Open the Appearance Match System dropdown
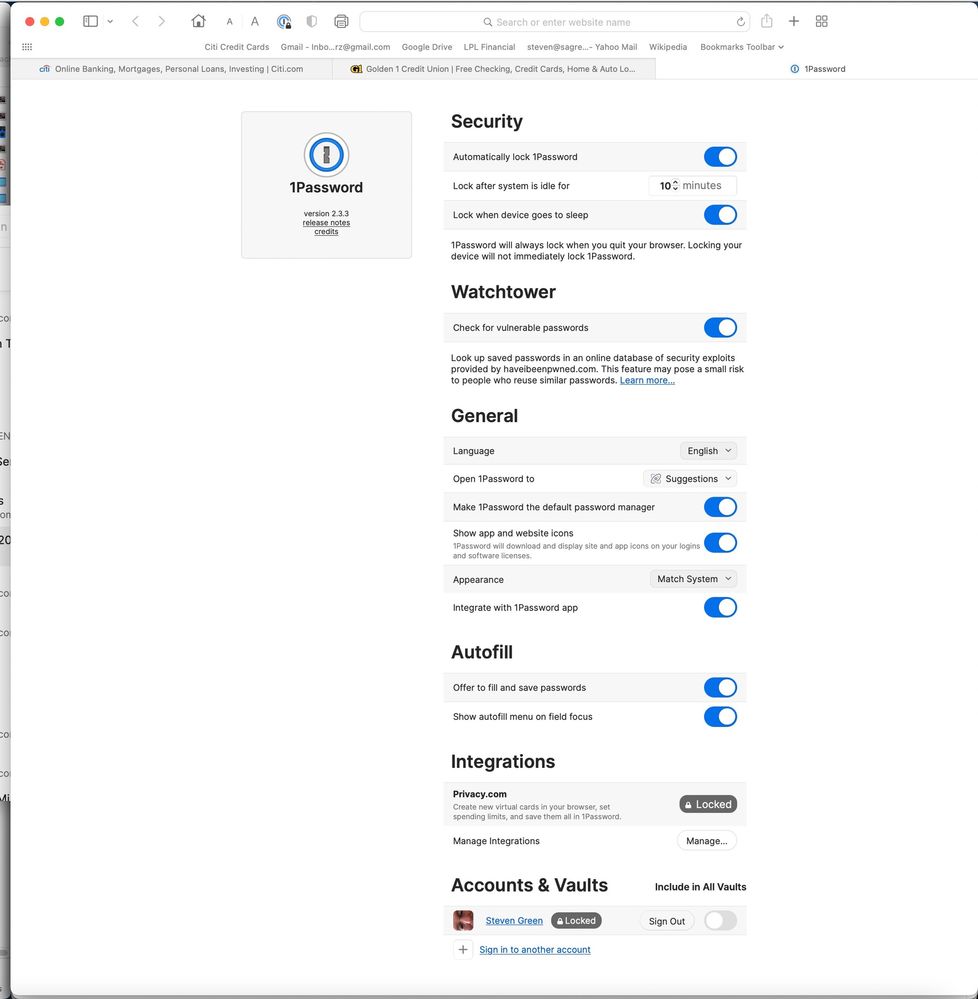This screenshot has height=999, width=978. tap(693, 579)
